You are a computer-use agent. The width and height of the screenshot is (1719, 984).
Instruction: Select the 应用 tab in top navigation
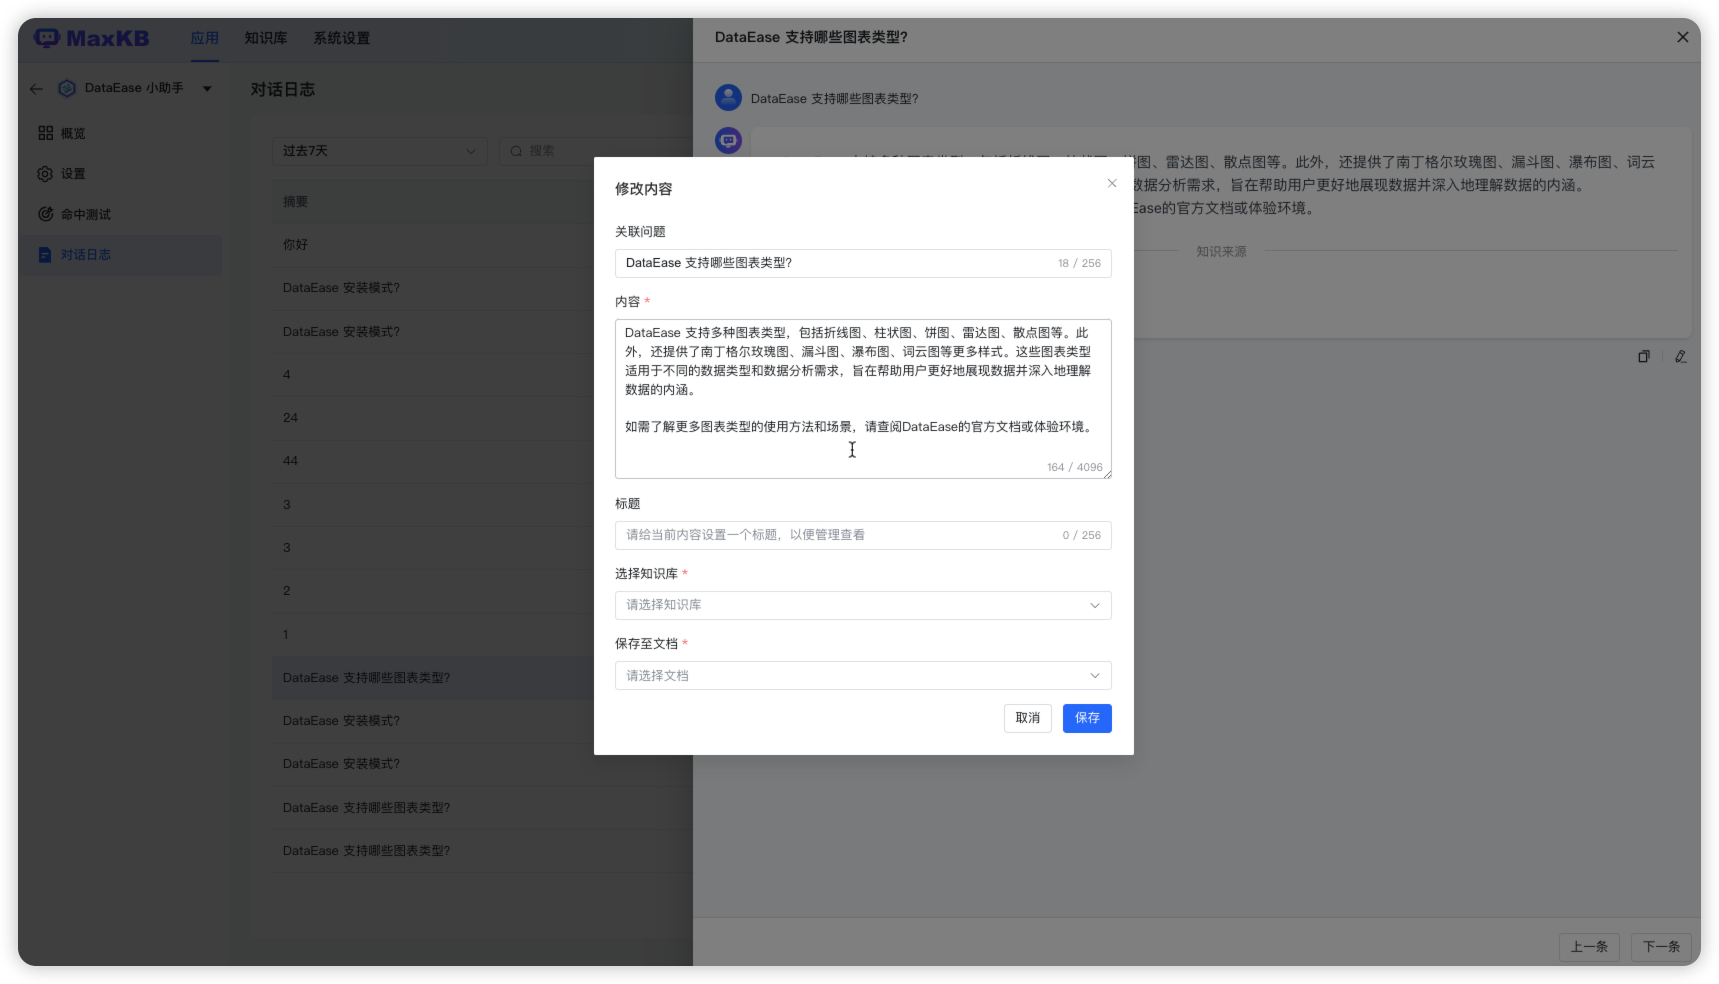[205, 38]
